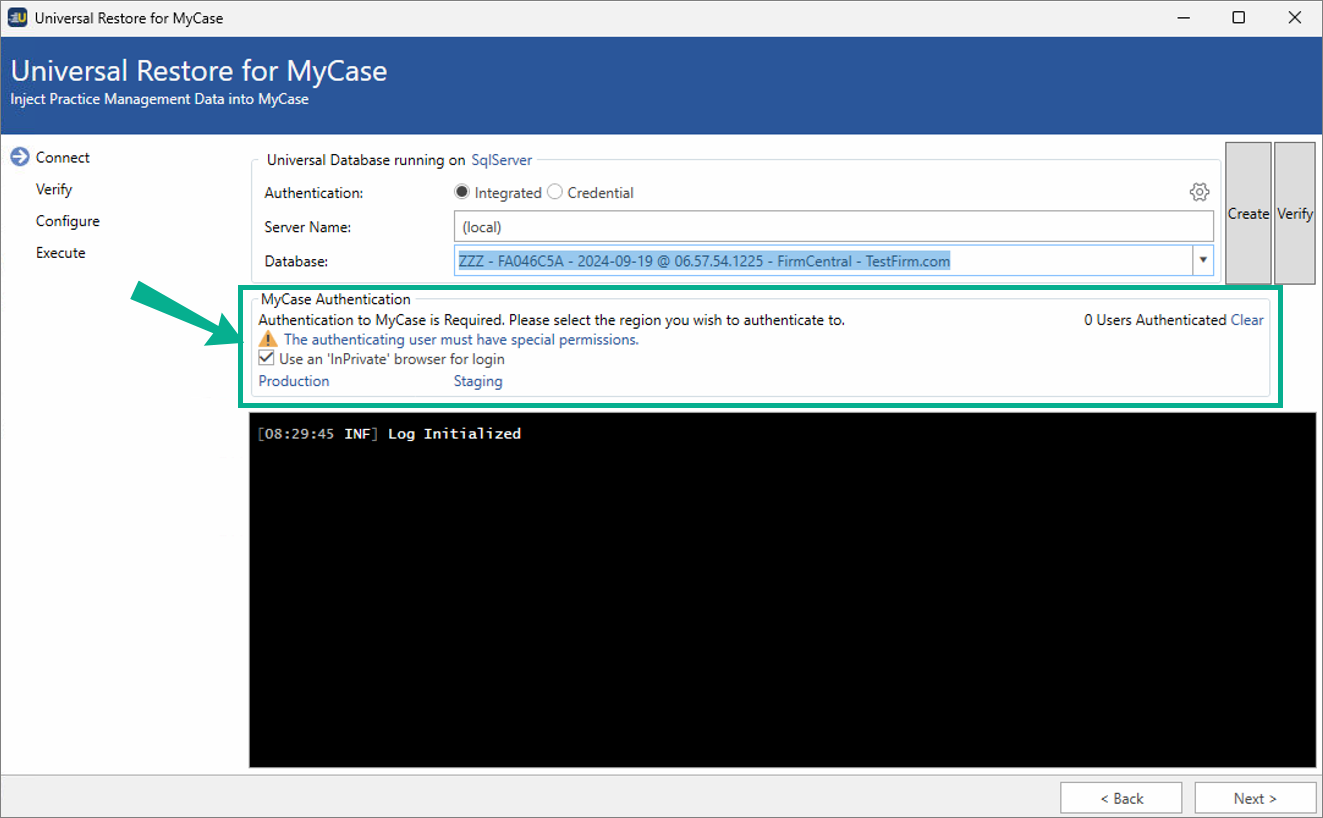Choose the Production region link
Image resolution: width=1323 pixels, height=818 pixels.
294,381
